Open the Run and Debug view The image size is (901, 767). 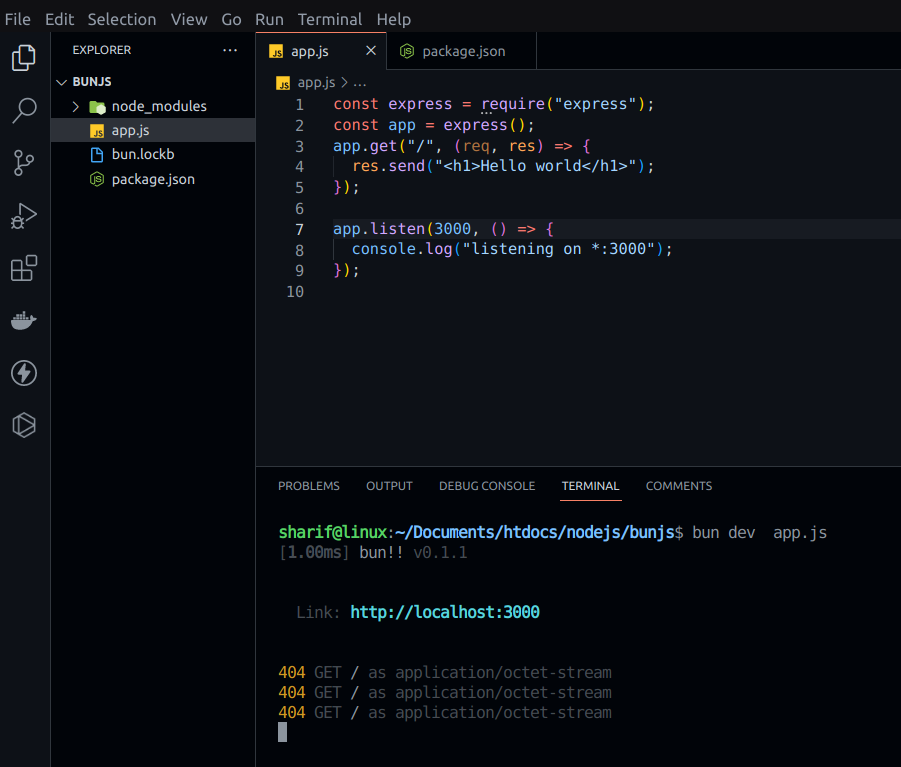point(24,216)
